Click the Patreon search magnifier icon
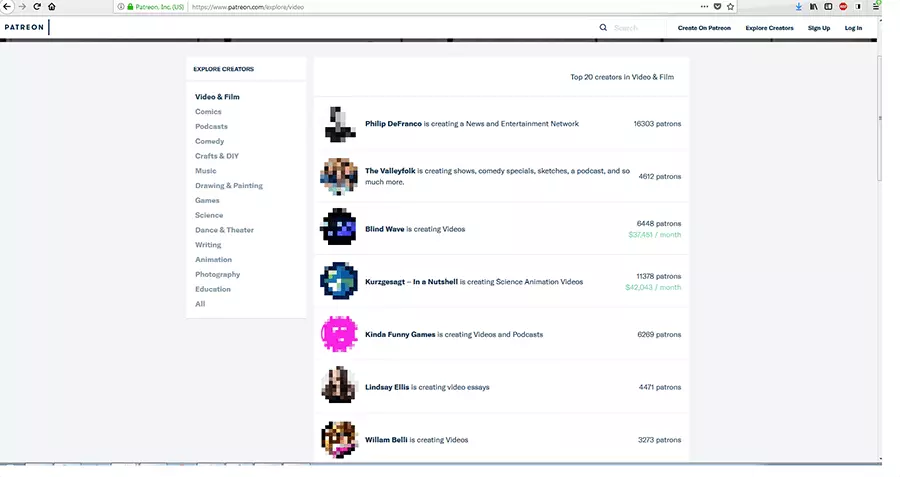 (603, 28)
